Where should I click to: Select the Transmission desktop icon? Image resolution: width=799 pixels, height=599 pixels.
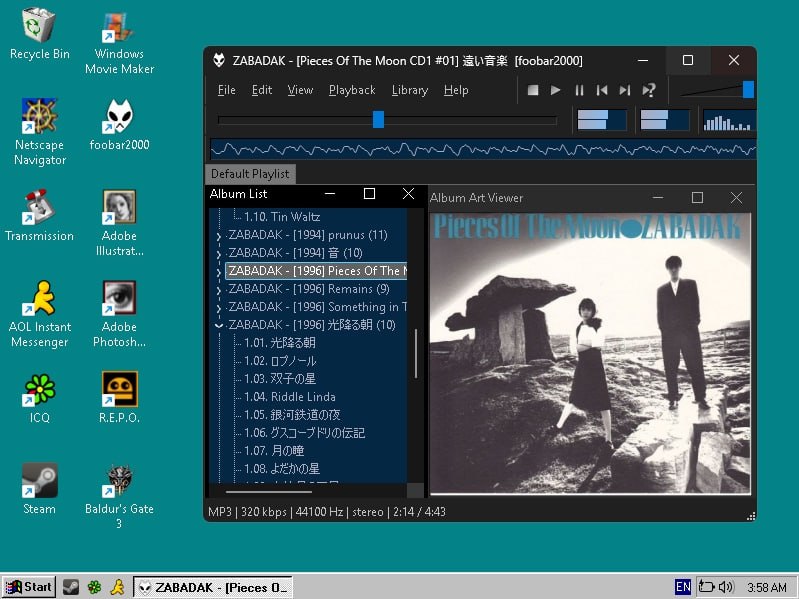pos(39,216)
